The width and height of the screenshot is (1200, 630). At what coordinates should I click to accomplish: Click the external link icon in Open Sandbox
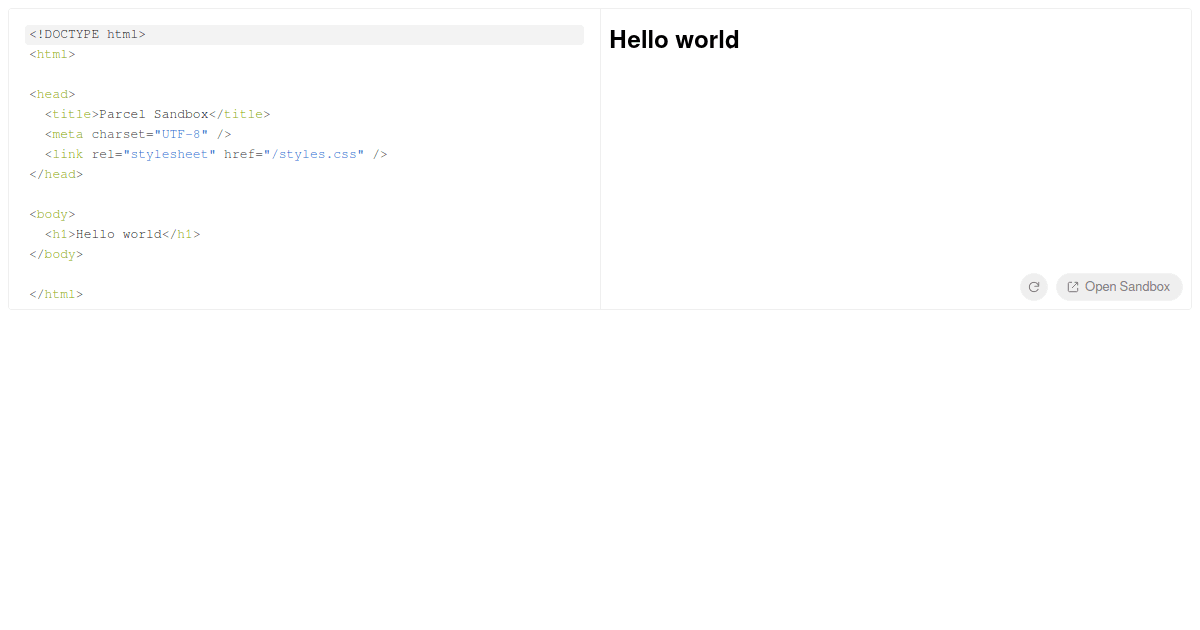click(1072, 287)
